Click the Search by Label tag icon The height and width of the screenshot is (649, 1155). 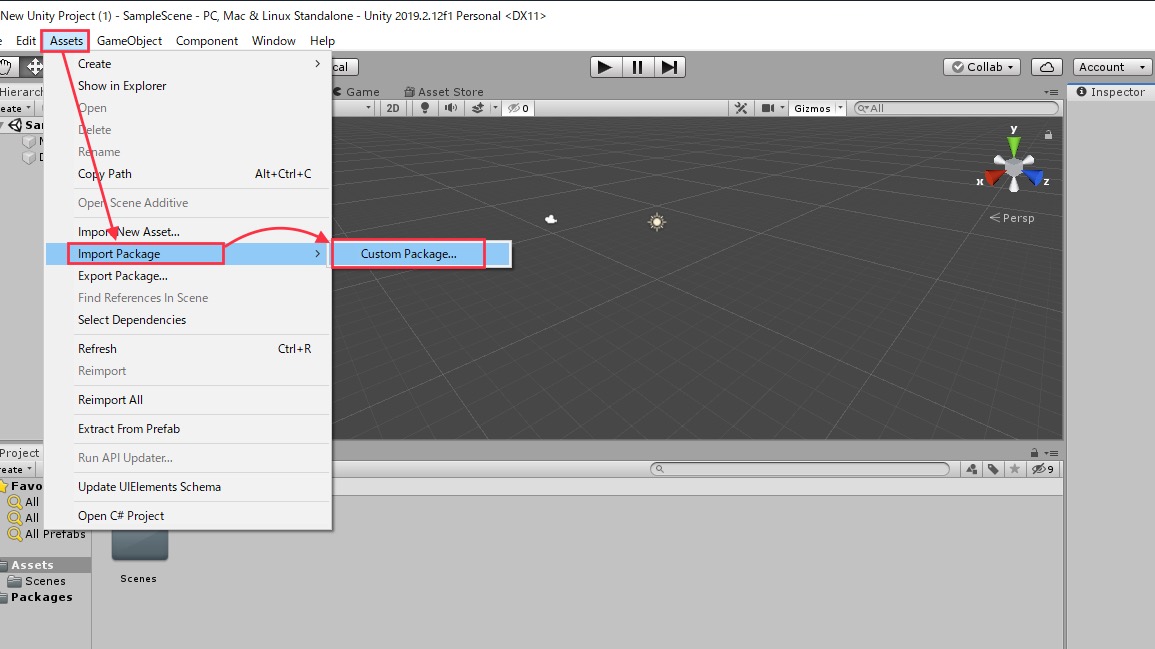(x=993, y=469)
